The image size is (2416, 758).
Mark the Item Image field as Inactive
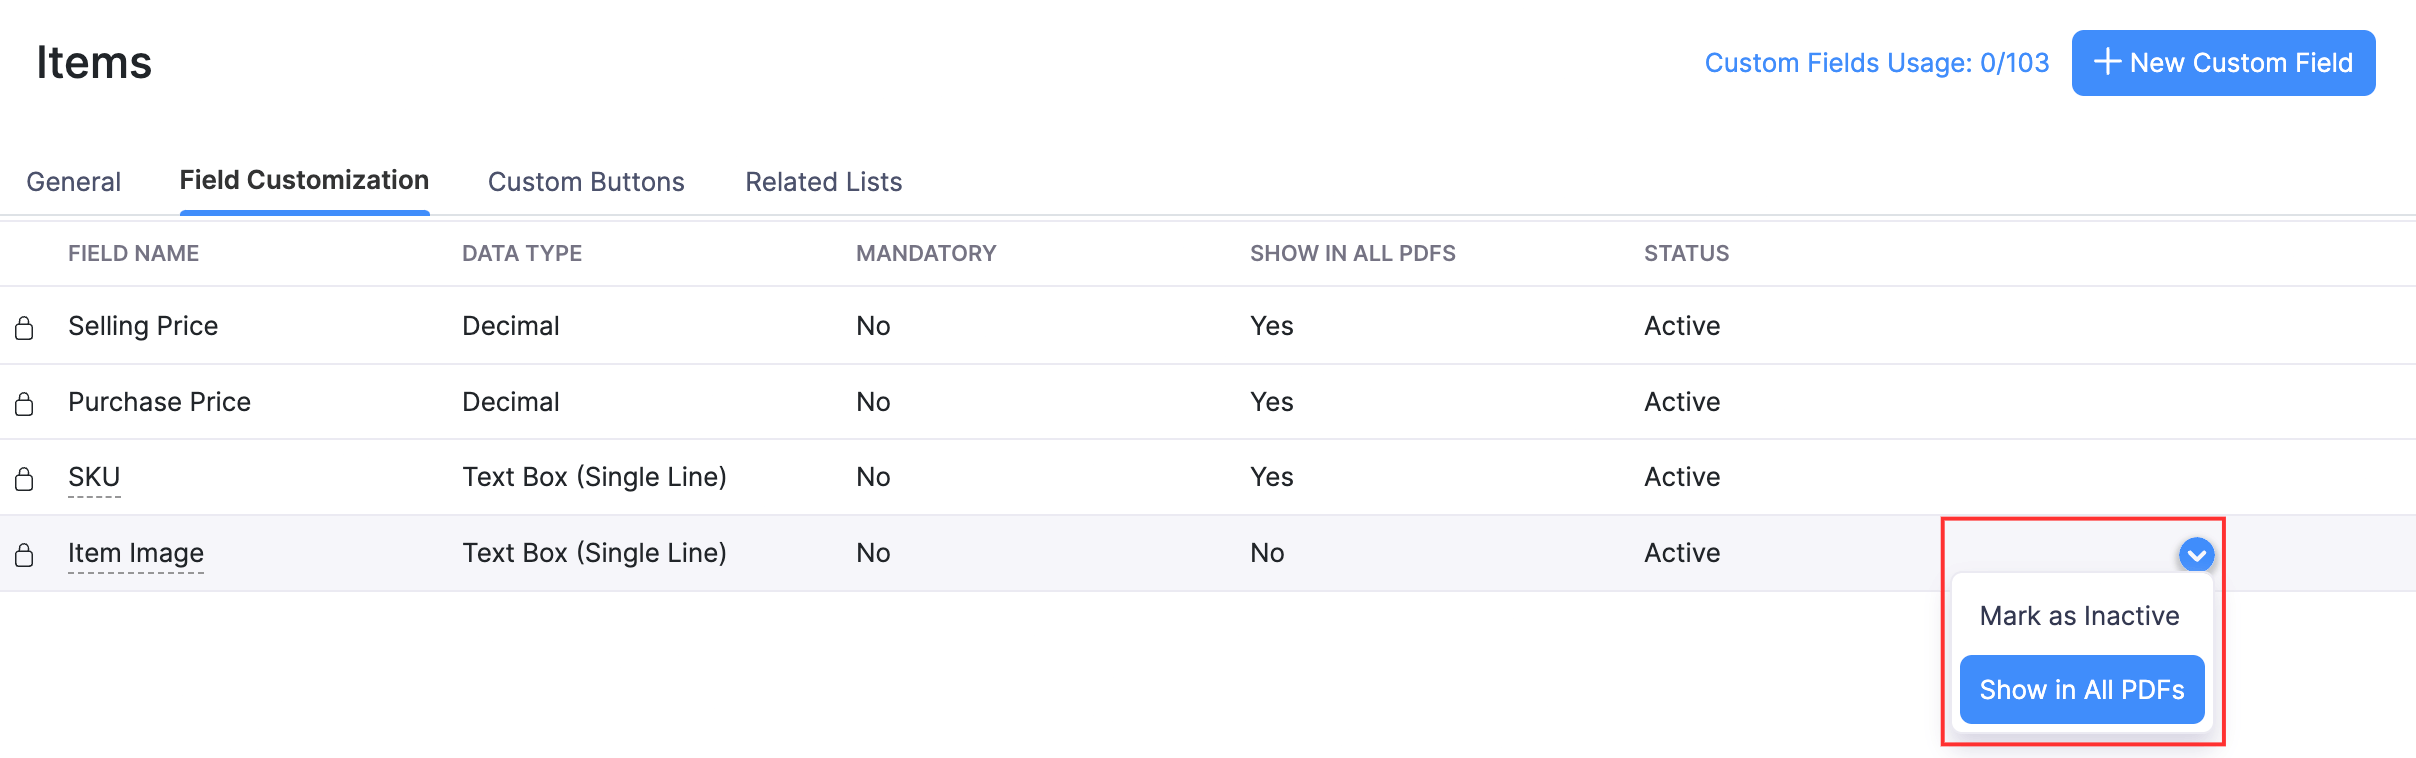tap(2081, 615)
